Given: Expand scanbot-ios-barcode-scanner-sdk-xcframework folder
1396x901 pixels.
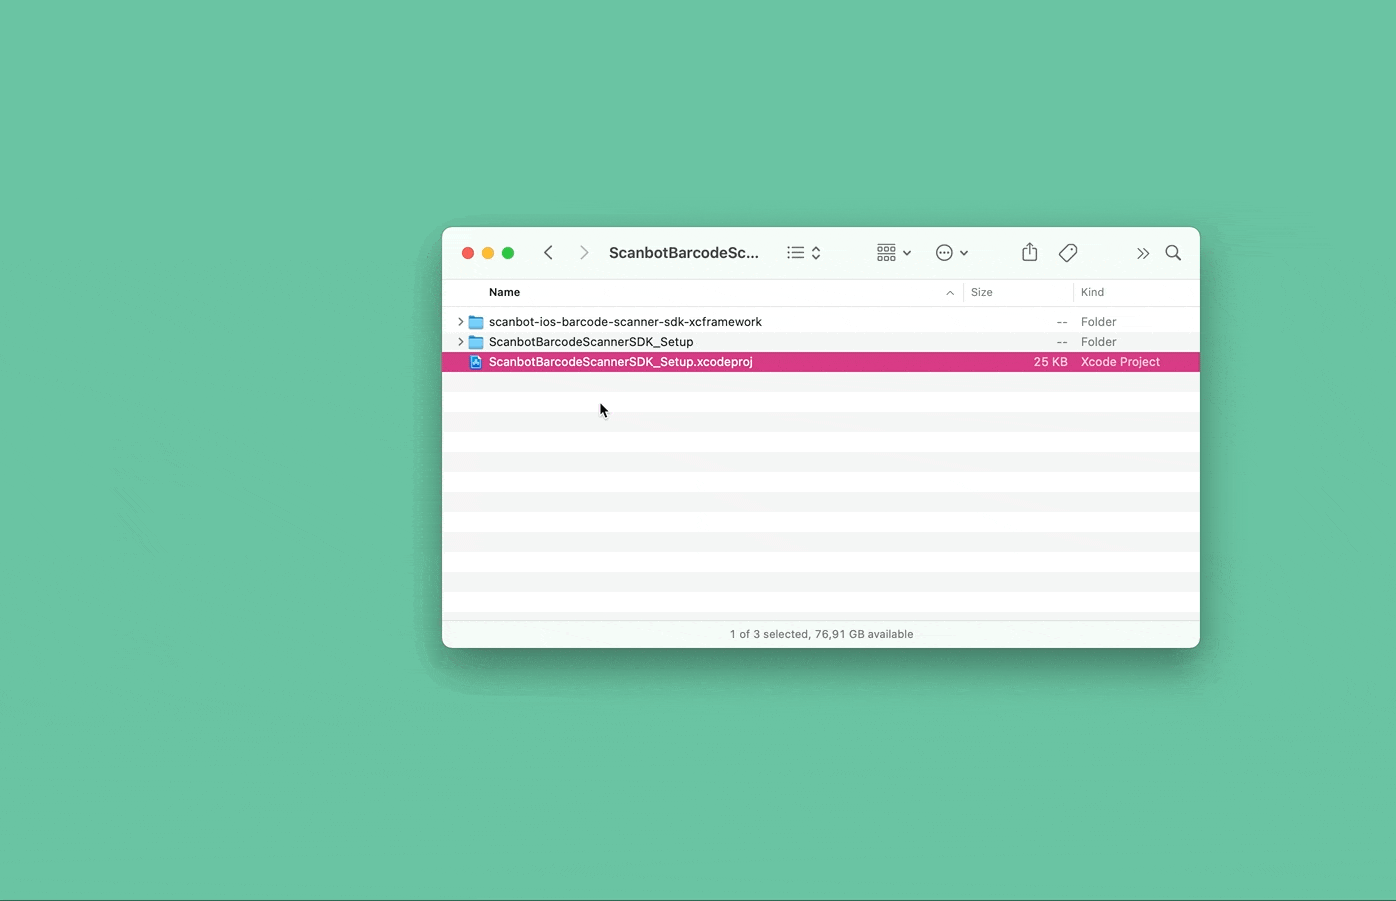Looking at the screenshot, I should pyautogui.click(x=460, y=322).
